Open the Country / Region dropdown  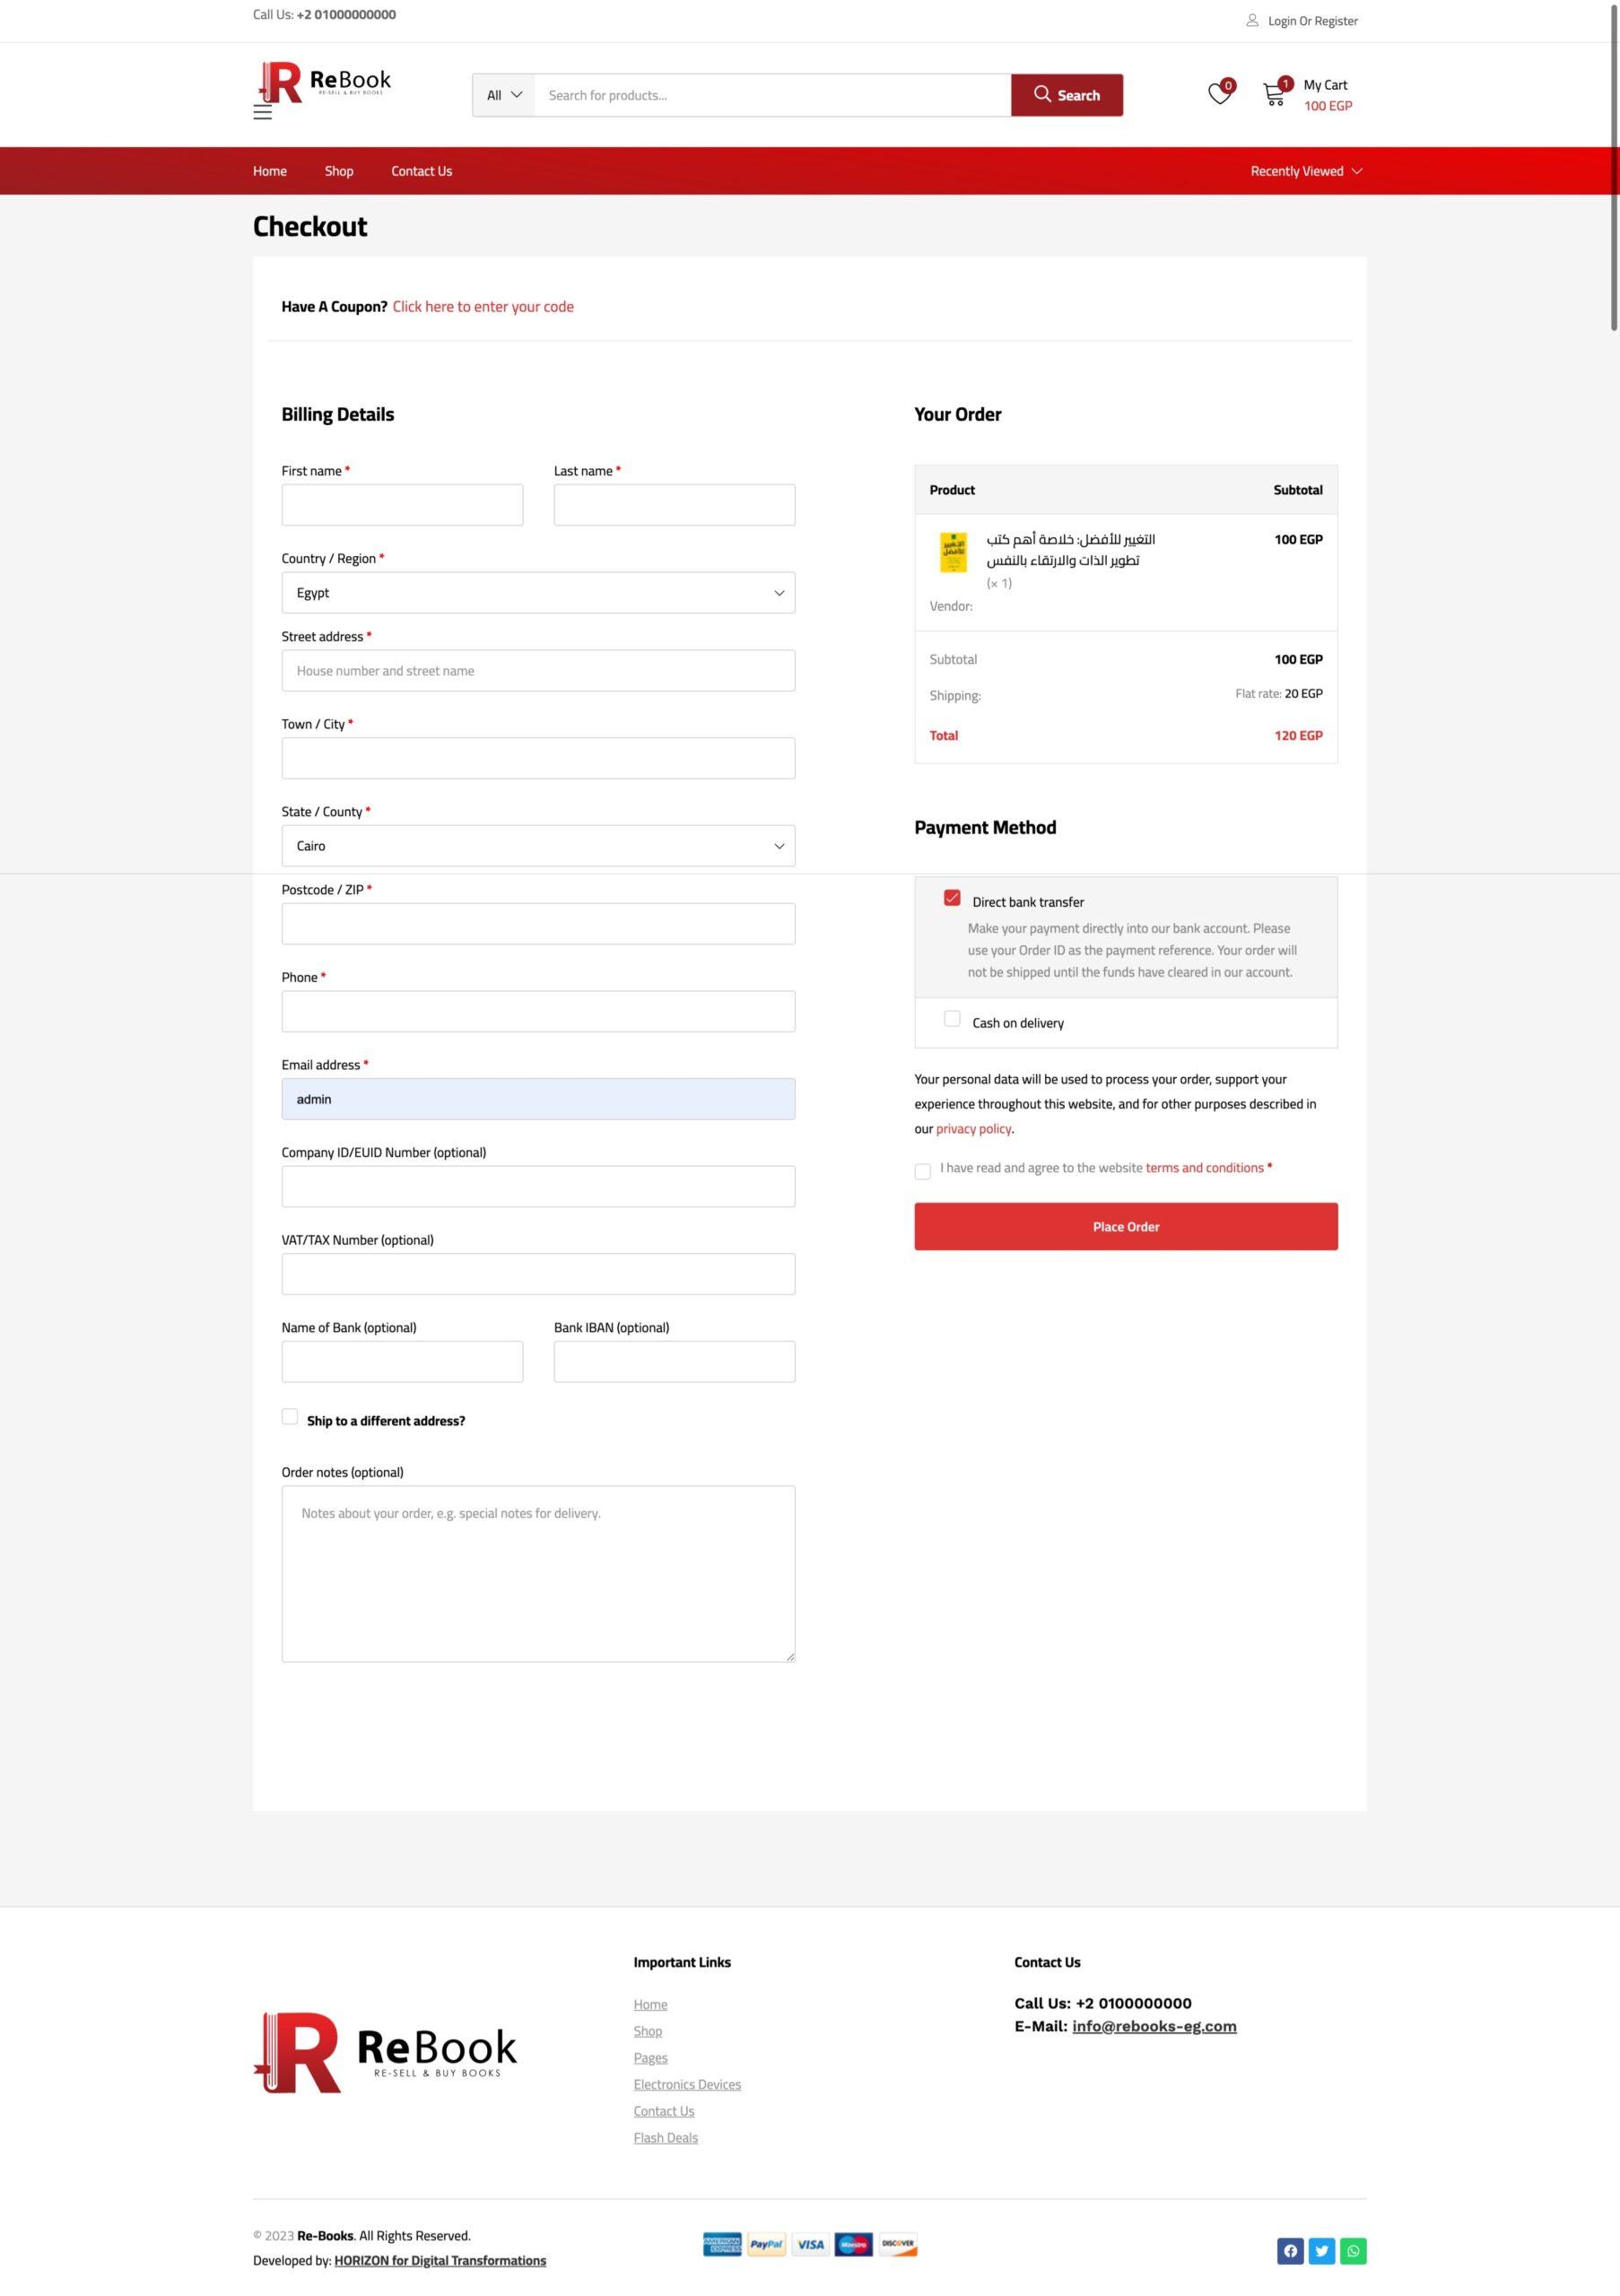pyautogui.click(x=538, y=593)
